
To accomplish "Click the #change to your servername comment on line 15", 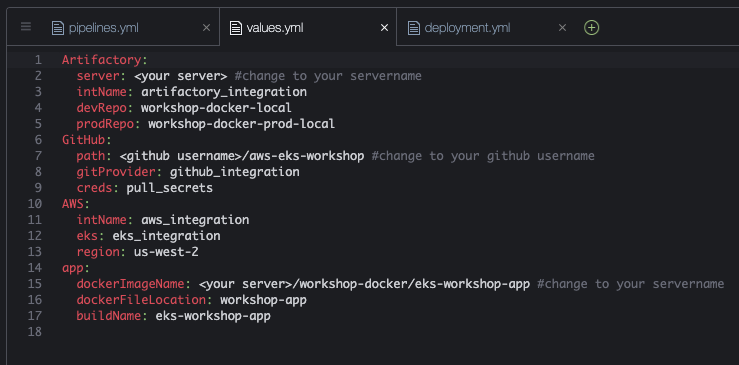I will coord(631,284).
